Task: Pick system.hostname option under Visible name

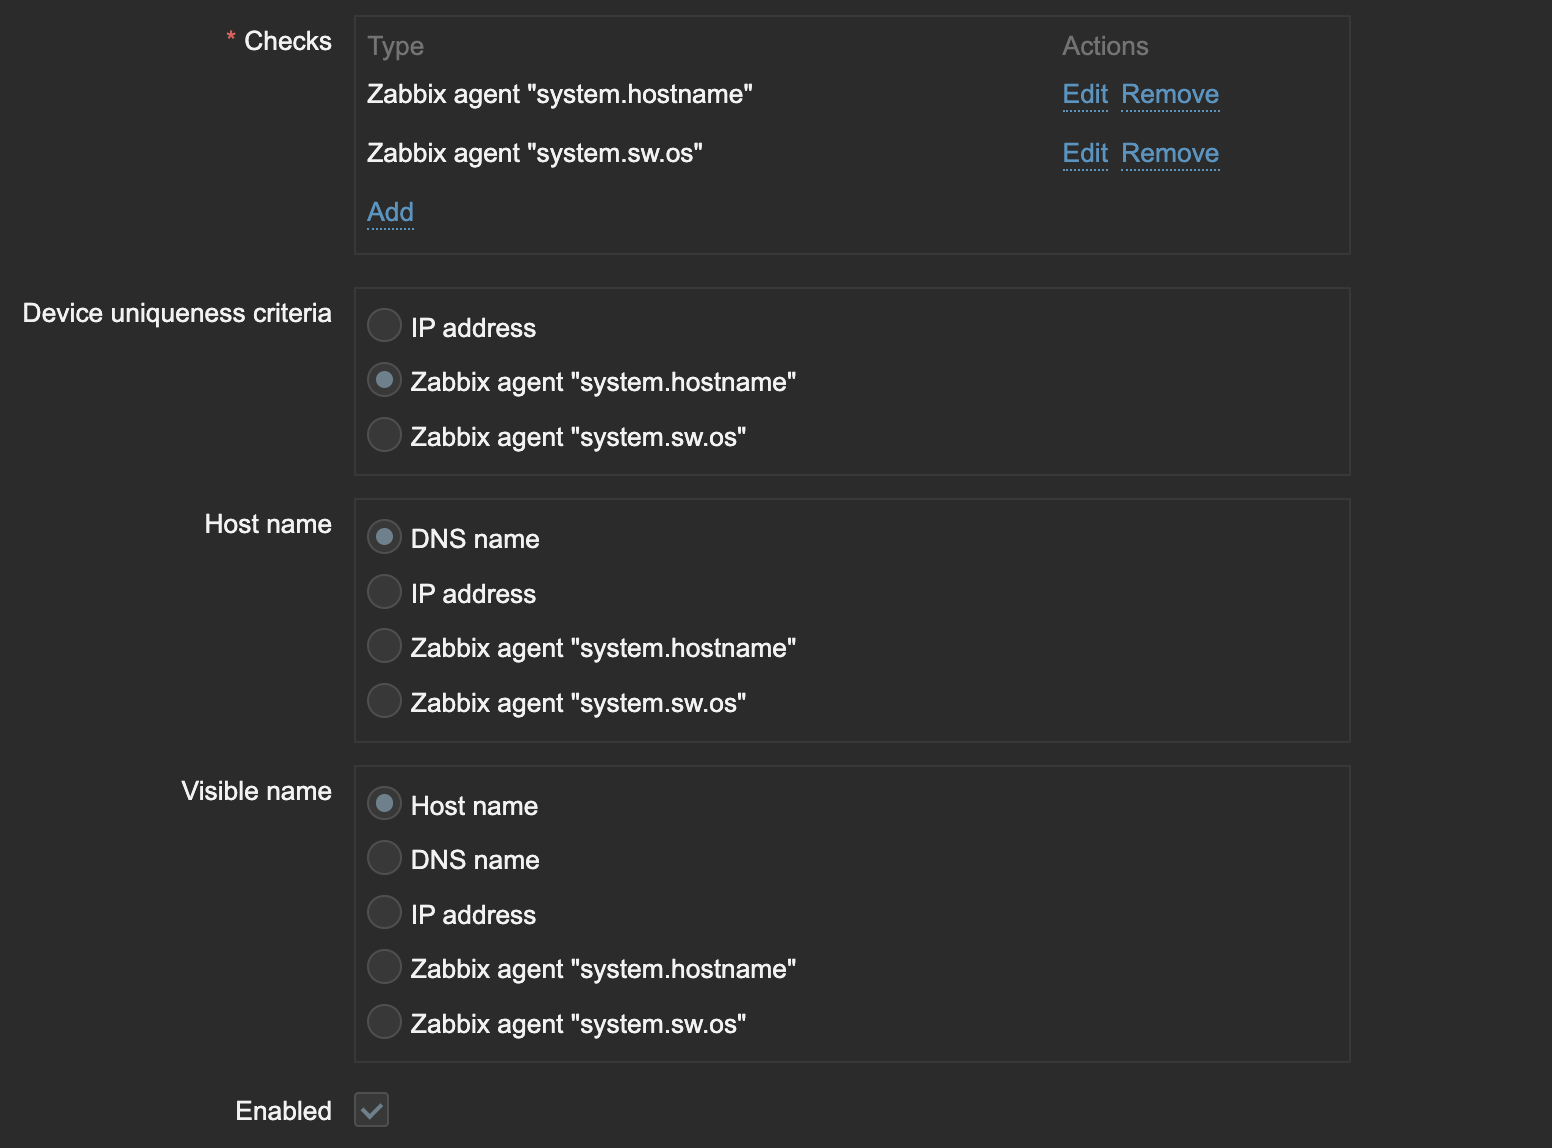Action: click(385, 967)
